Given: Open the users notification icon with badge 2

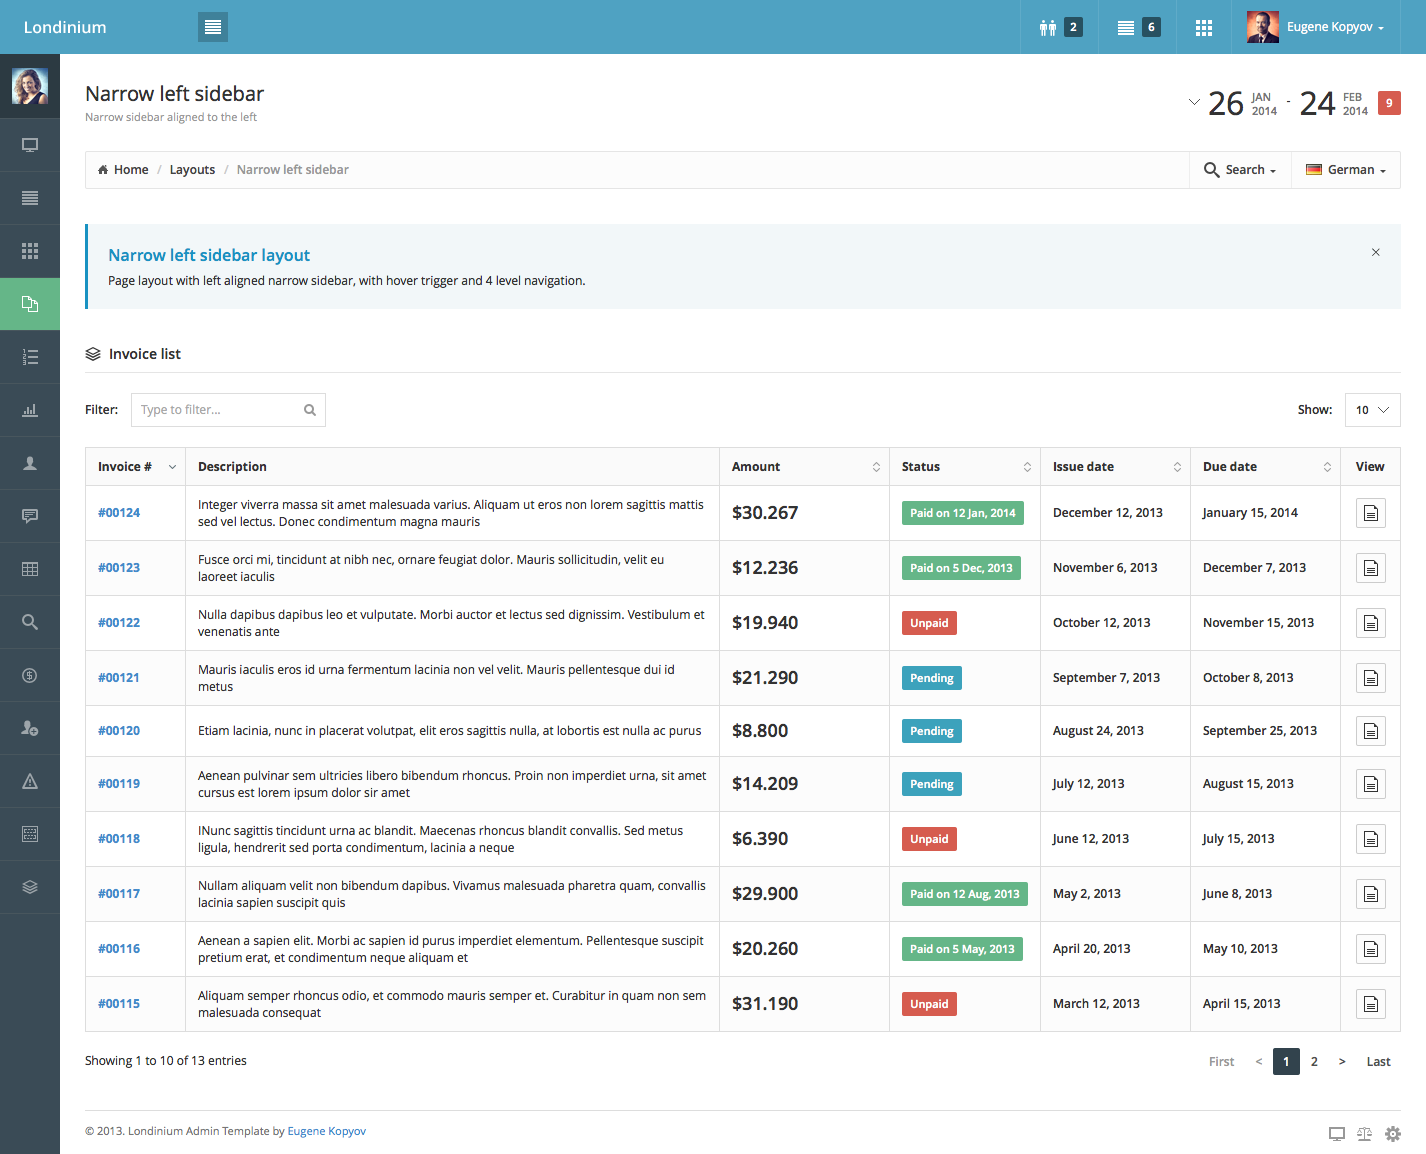Looking at the screenshot, I should pos(1060,27).
